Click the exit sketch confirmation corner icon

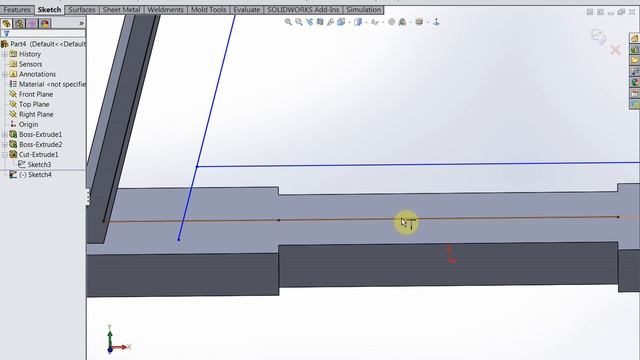599,37
